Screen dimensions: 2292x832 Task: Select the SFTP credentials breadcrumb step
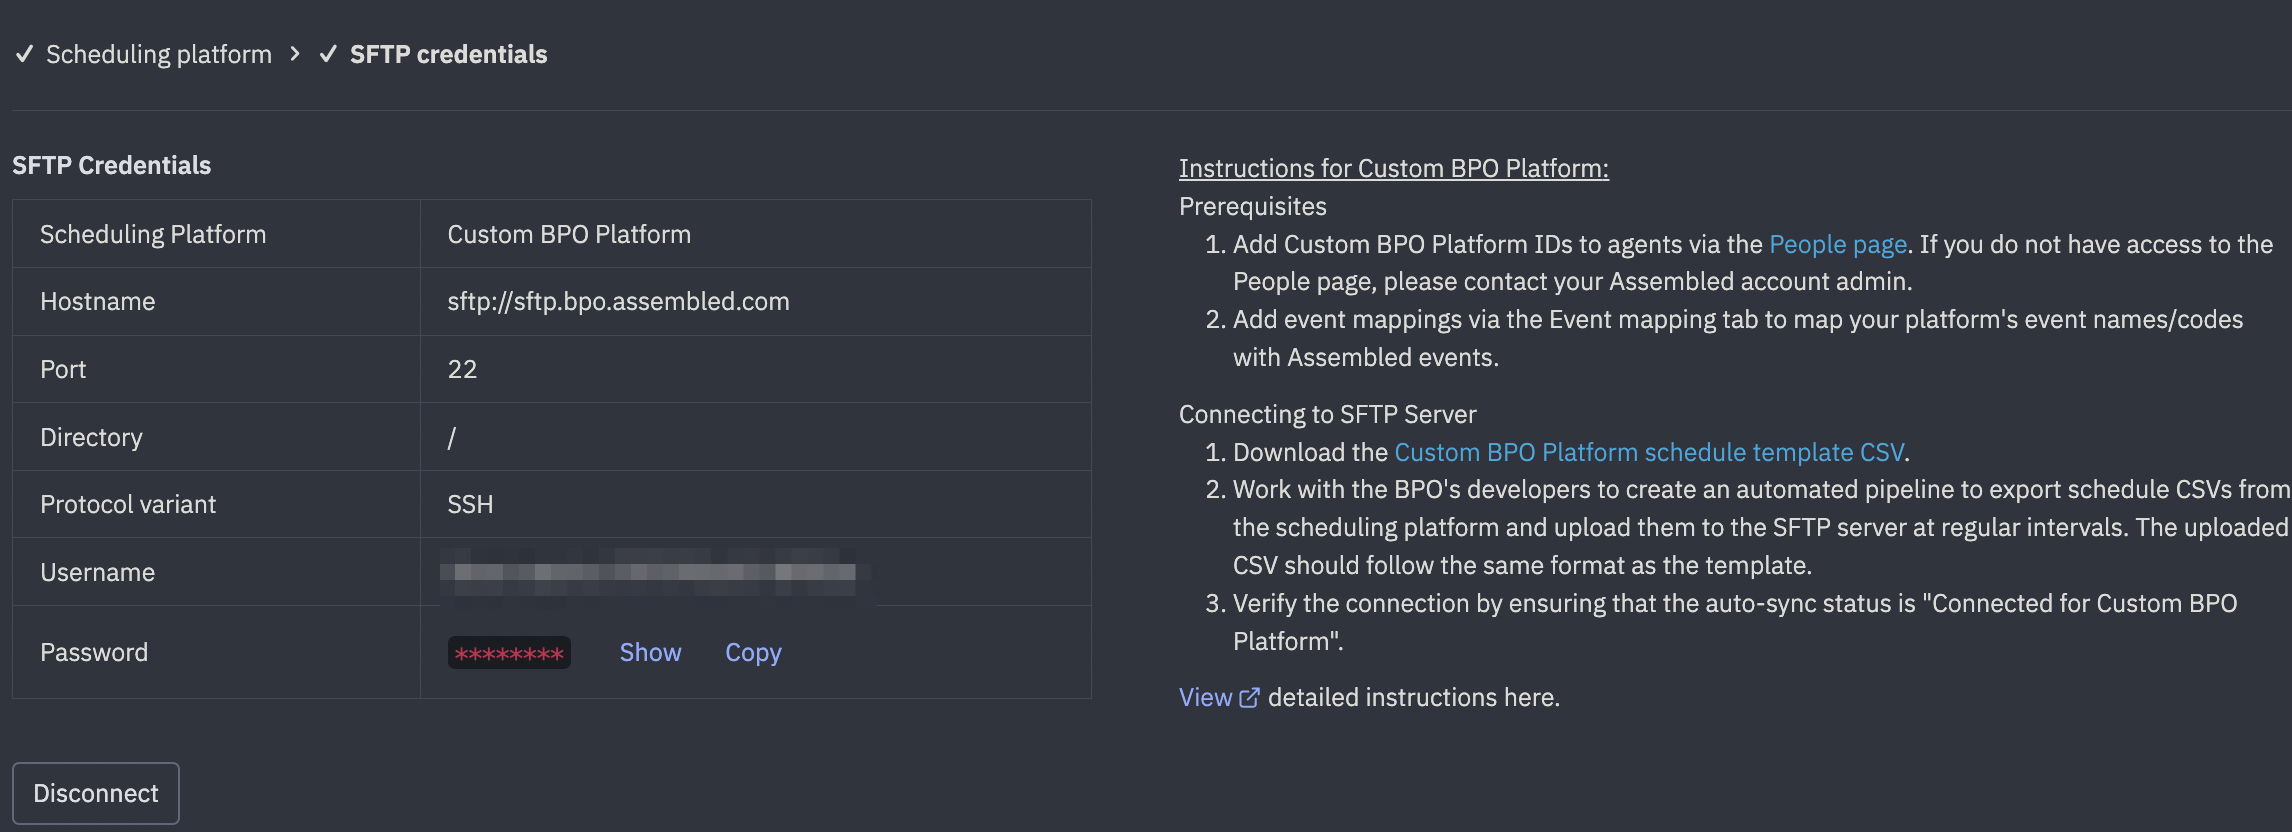pyautogui.click(x=448, y=54)
